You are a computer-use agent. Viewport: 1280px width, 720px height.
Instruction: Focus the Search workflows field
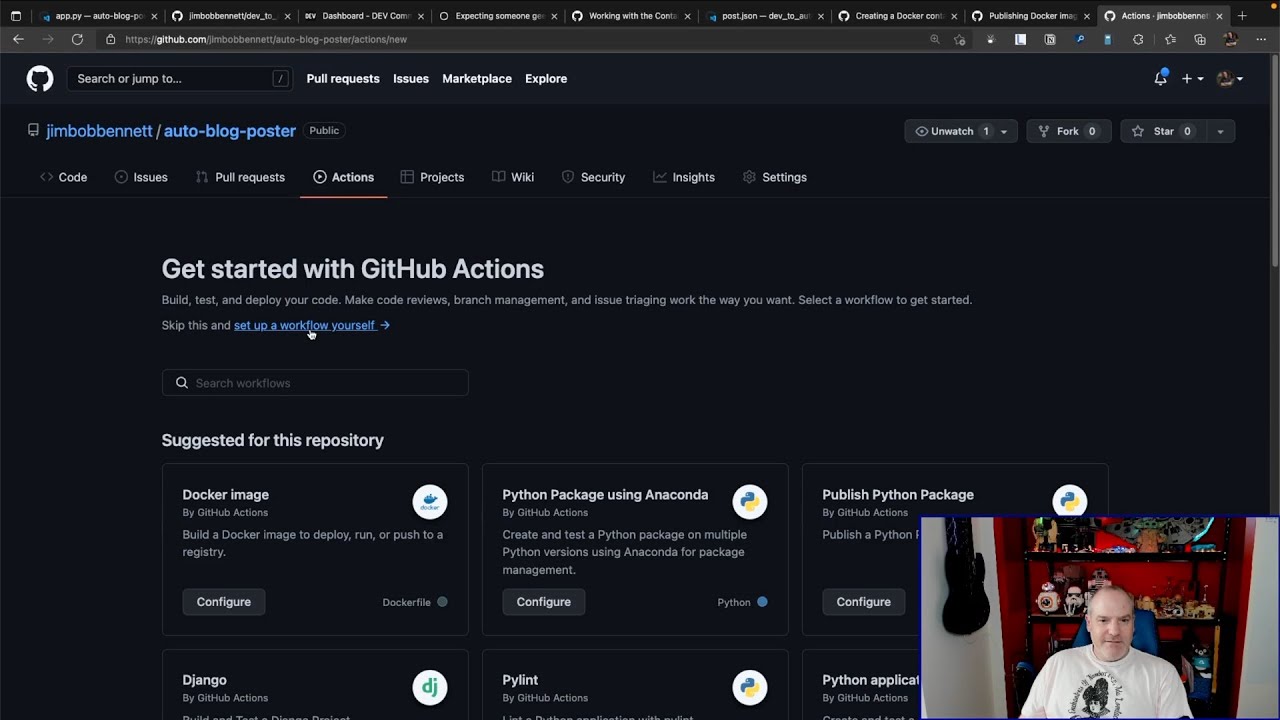[x=315, y=383]
